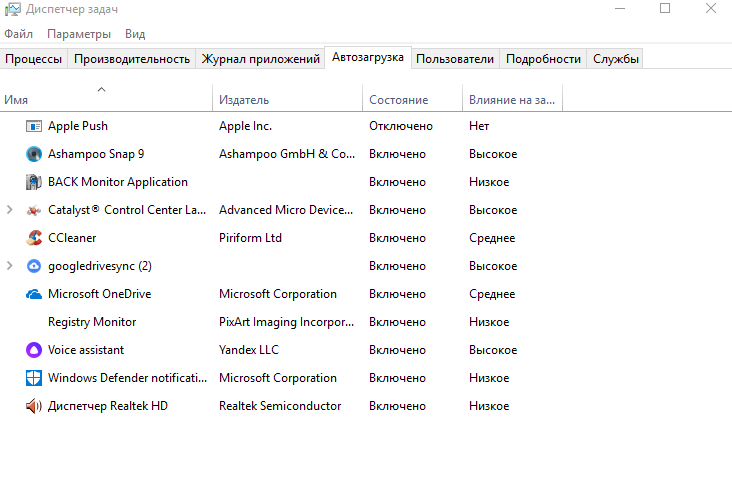Click Ashampoo GmbH & Co... publisher cell
The width and height of the screenshot is (732, 481).
(287, 154)
